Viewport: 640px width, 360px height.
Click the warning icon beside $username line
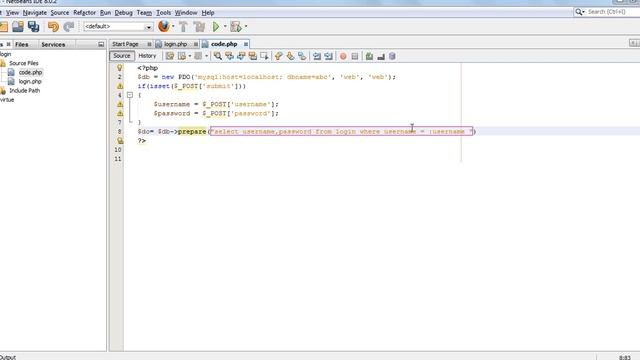click(x=120, y=104)
